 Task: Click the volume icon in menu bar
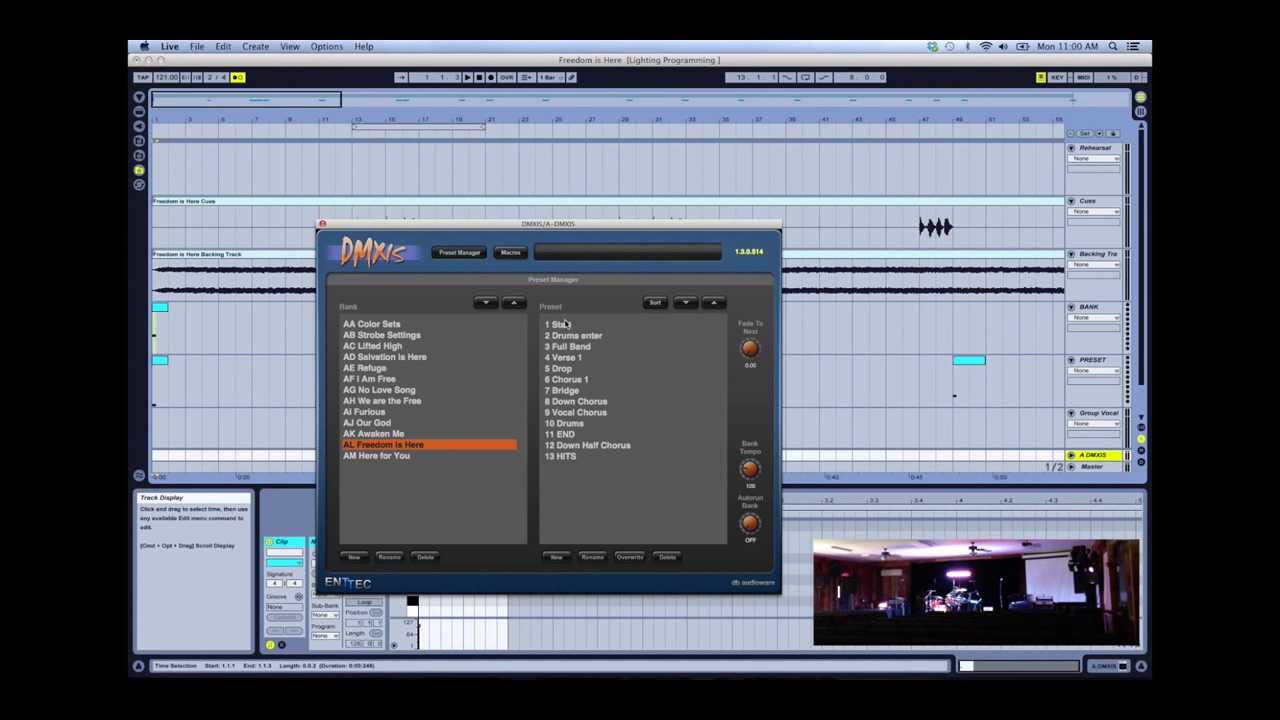pyautogui.click(x=1004, y=46)
